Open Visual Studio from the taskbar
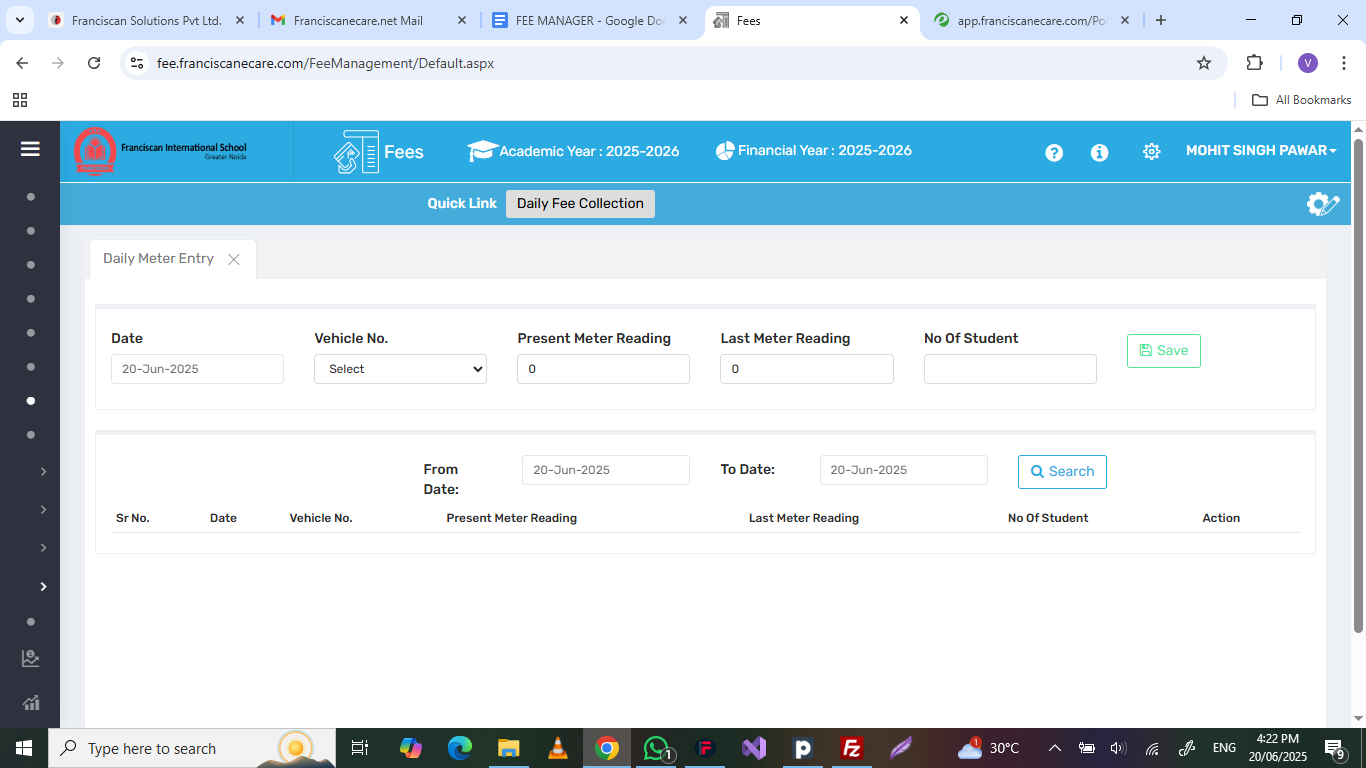 coord(754,748)
